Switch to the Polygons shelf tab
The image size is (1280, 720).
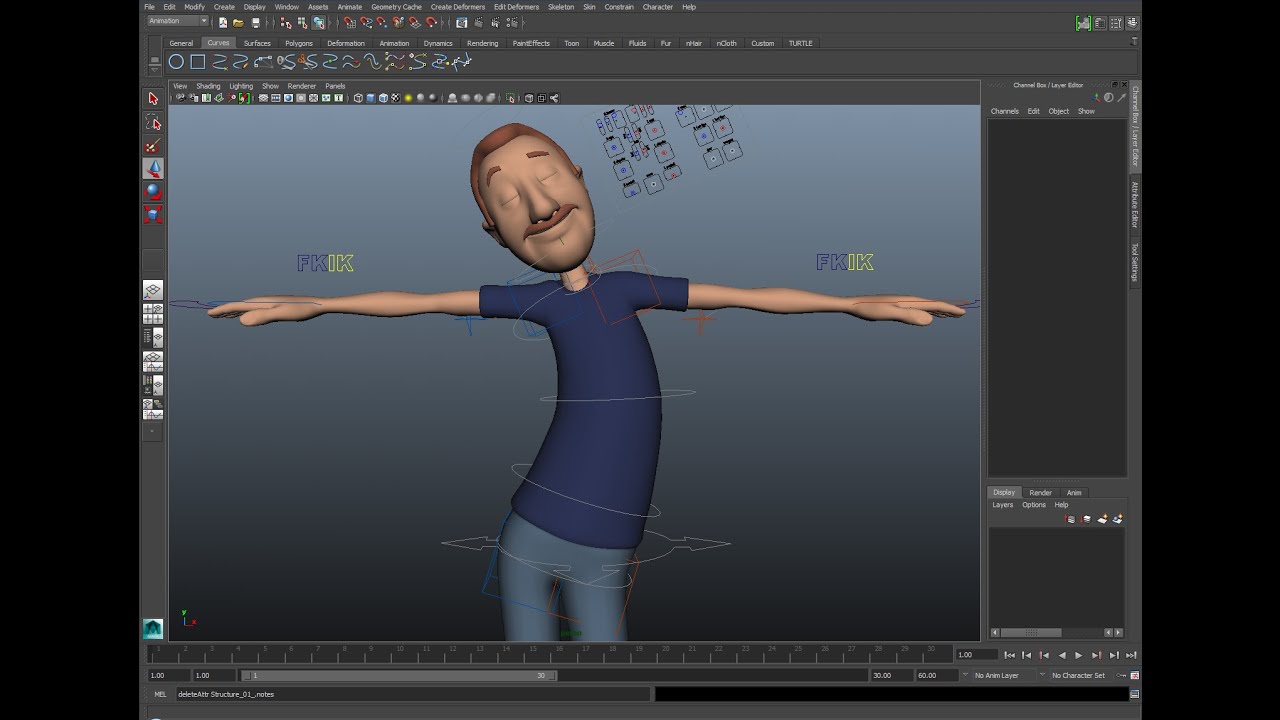click(299, 43)
